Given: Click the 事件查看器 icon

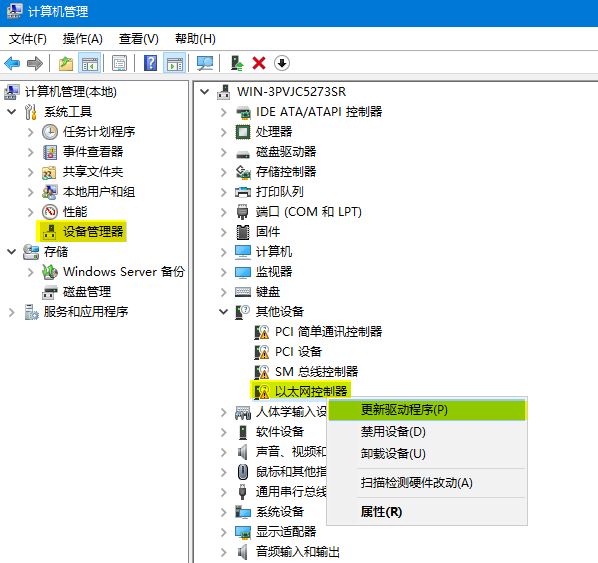Looking at the screenshot, I should (x=50, y=152).
